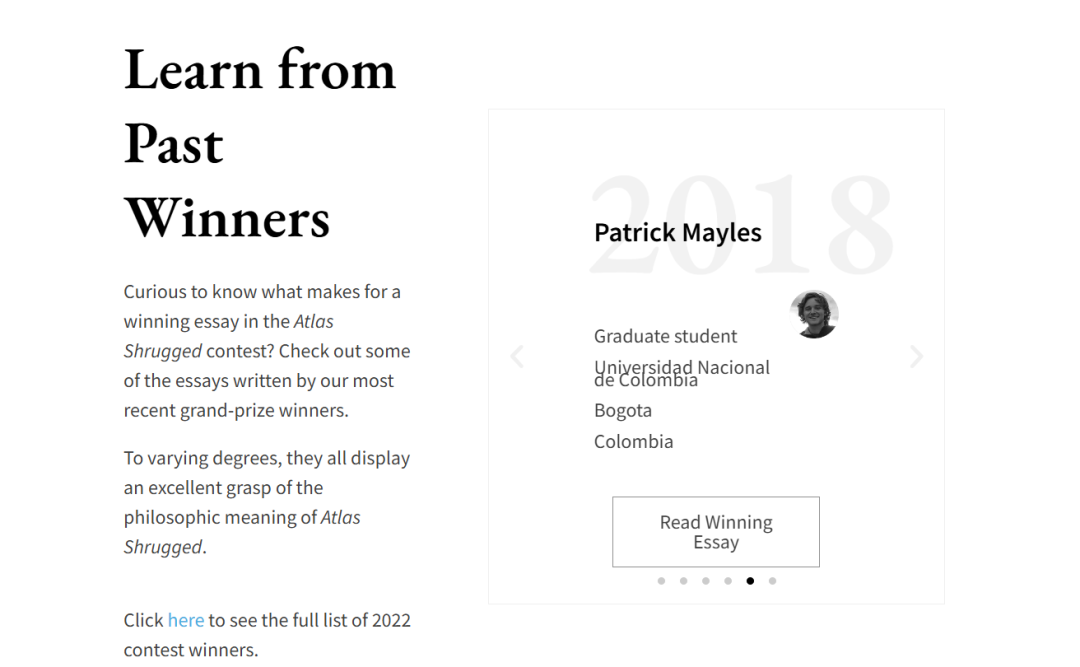1080x667 pixels.
Task: Follow the 'here' link to 2022 winners
Action: 185,620
